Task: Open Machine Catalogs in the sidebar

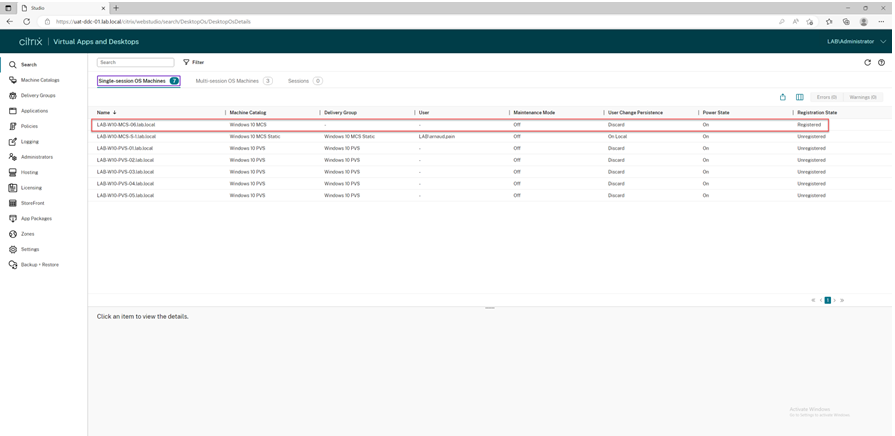Action: pyautogui.click(x=40, y=80)
